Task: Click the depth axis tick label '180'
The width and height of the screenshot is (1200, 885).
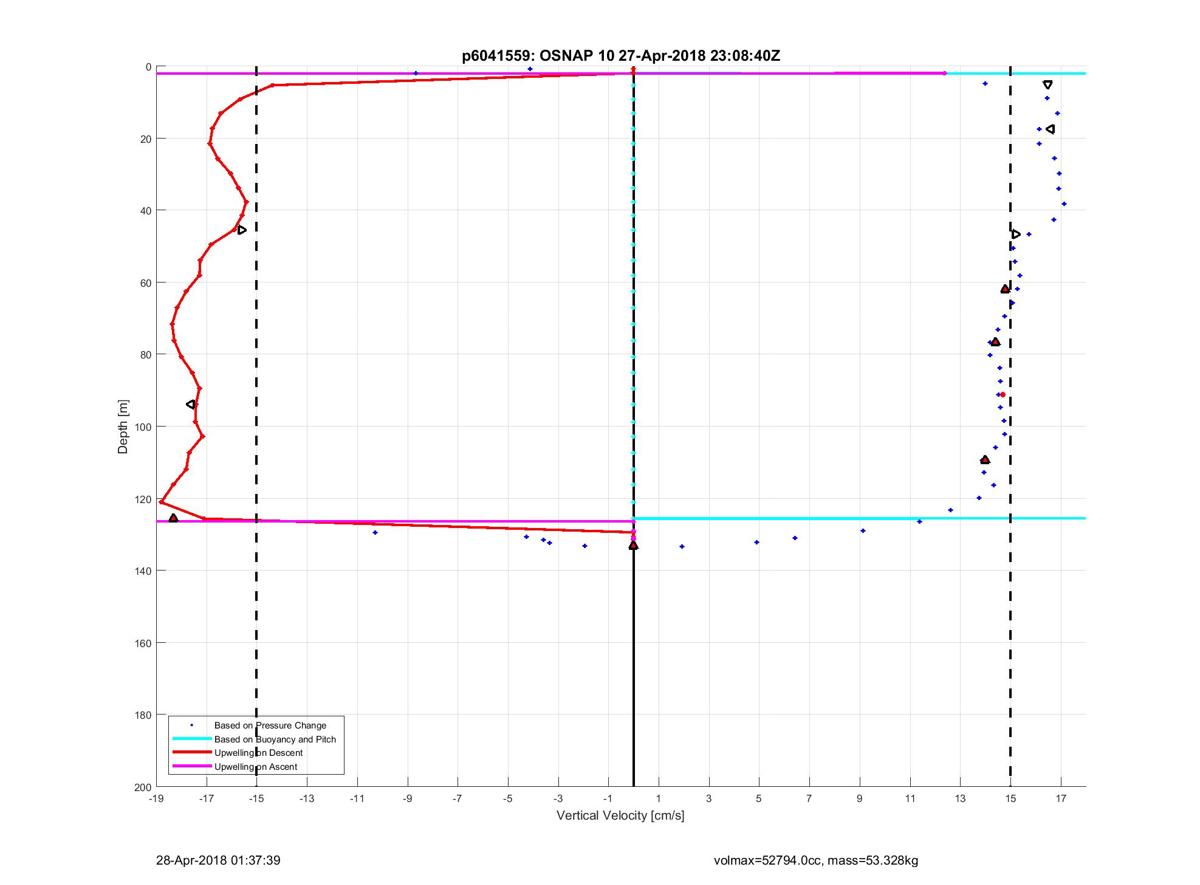Action: coord(142,715)
